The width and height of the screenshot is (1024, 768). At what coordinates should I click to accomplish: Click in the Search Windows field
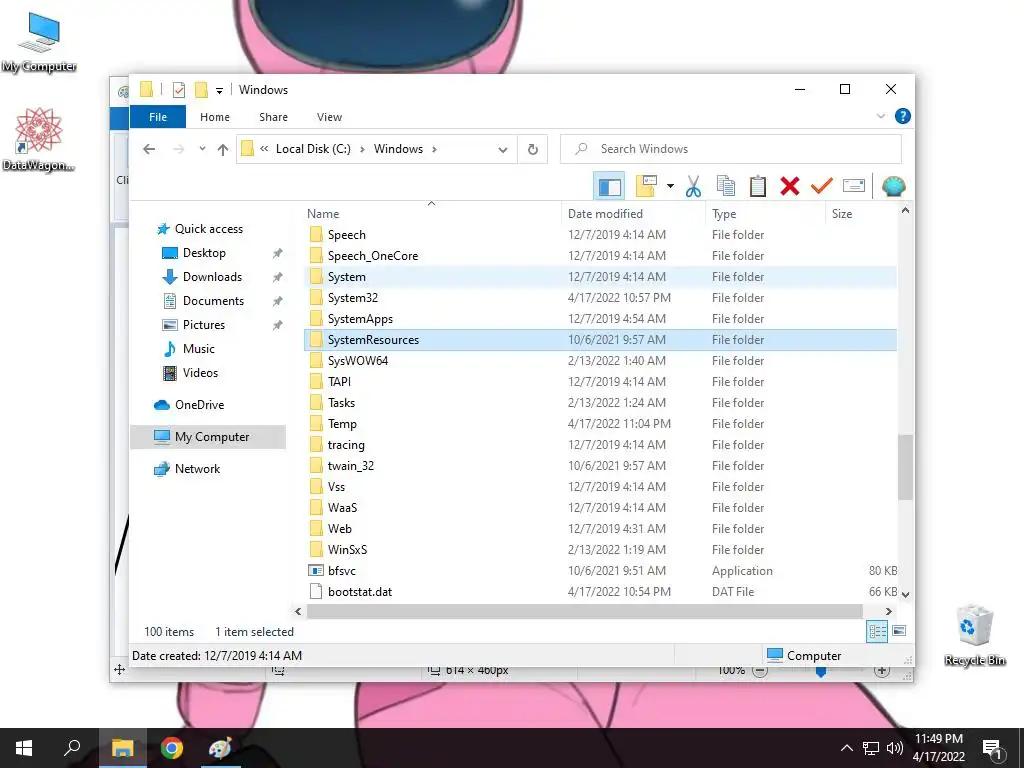[x=731, y=149]
